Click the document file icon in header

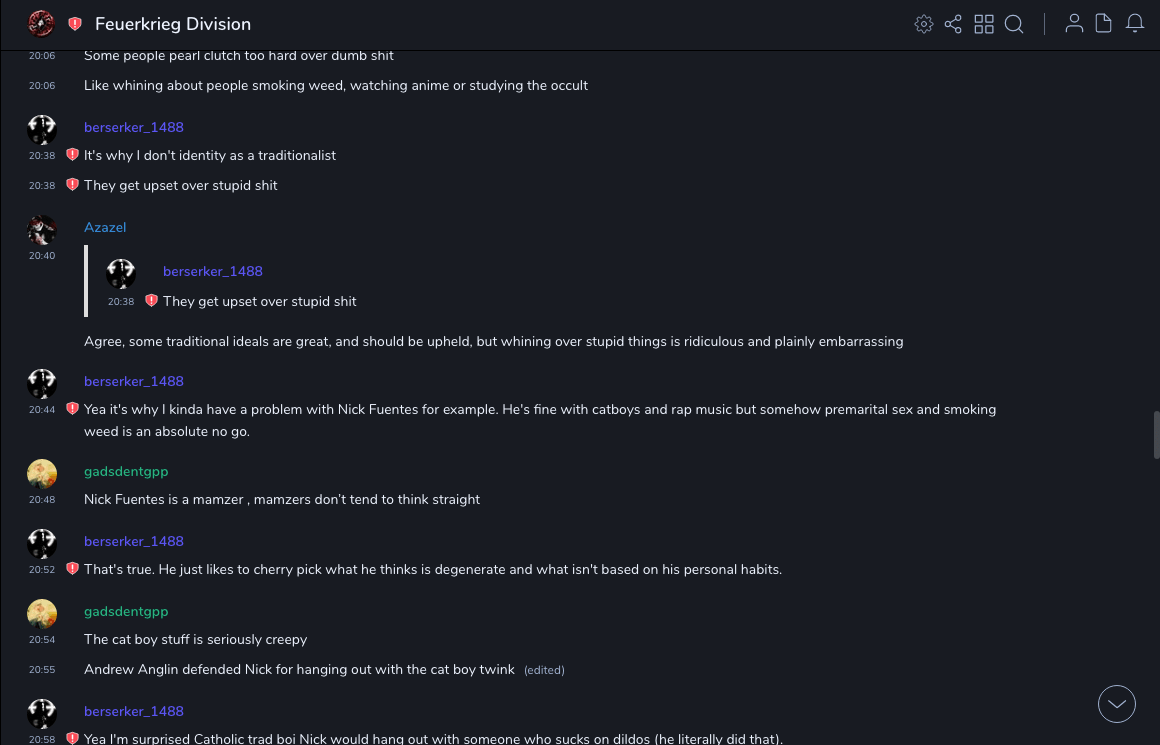coord(1104,24)
